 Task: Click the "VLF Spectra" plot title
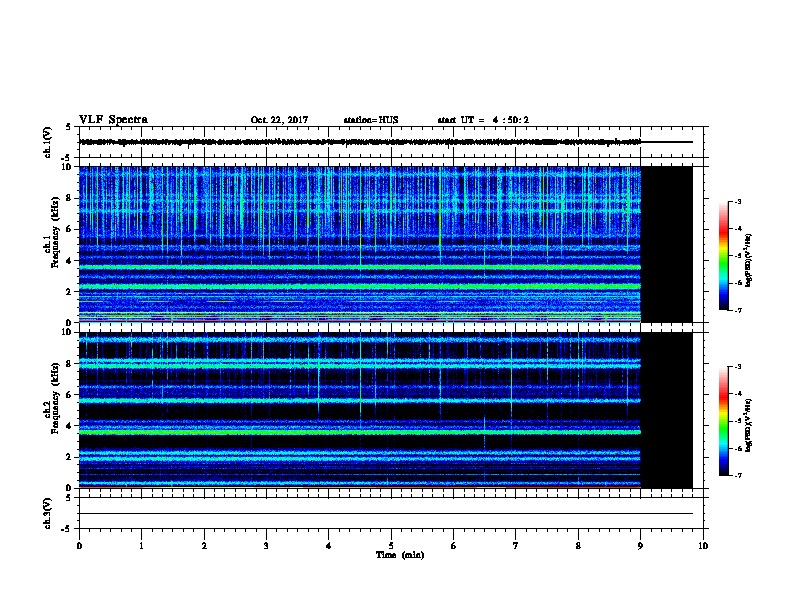click(x=113, y=120)
